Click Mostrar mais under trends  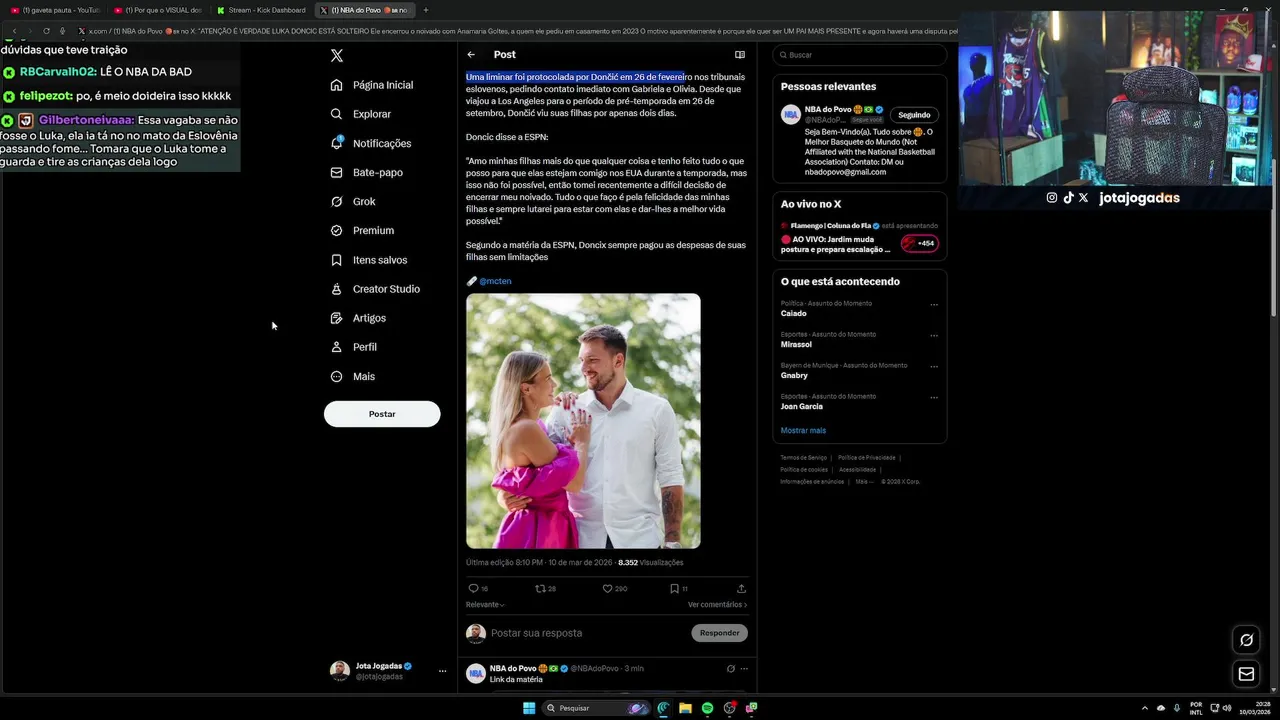(x=803, y=431)
